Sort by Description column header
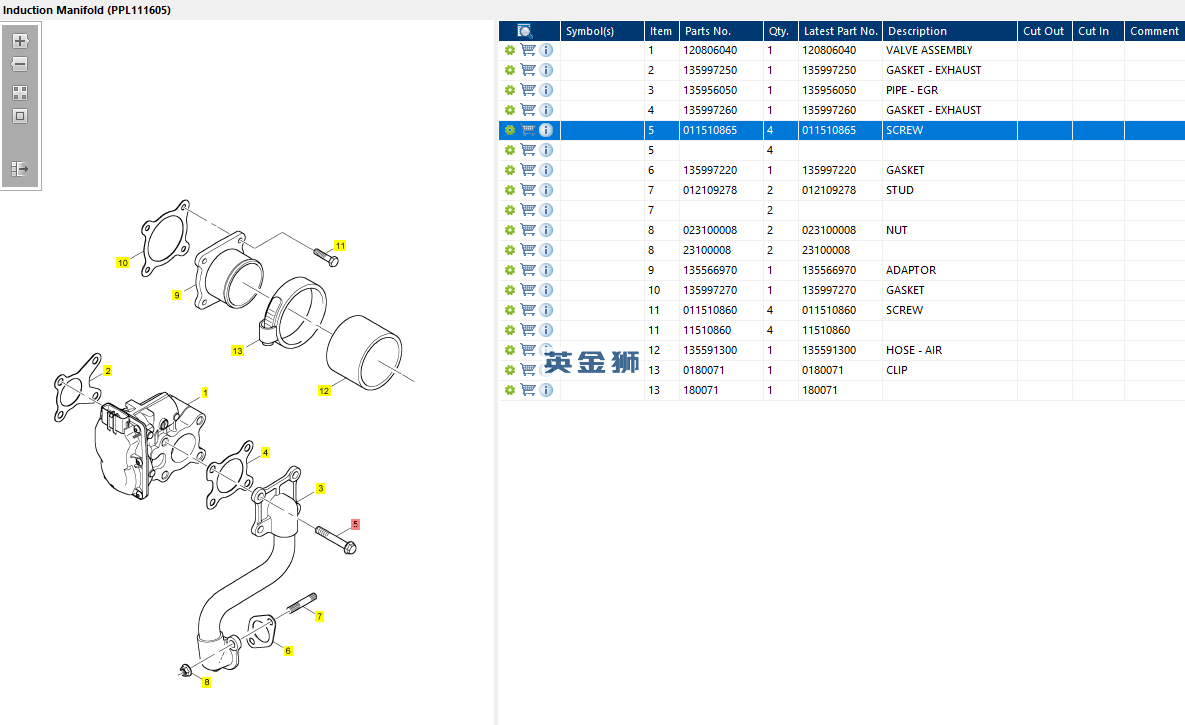Image resolution: width=1185 pixels, height=725 pixels. point(949,31)
